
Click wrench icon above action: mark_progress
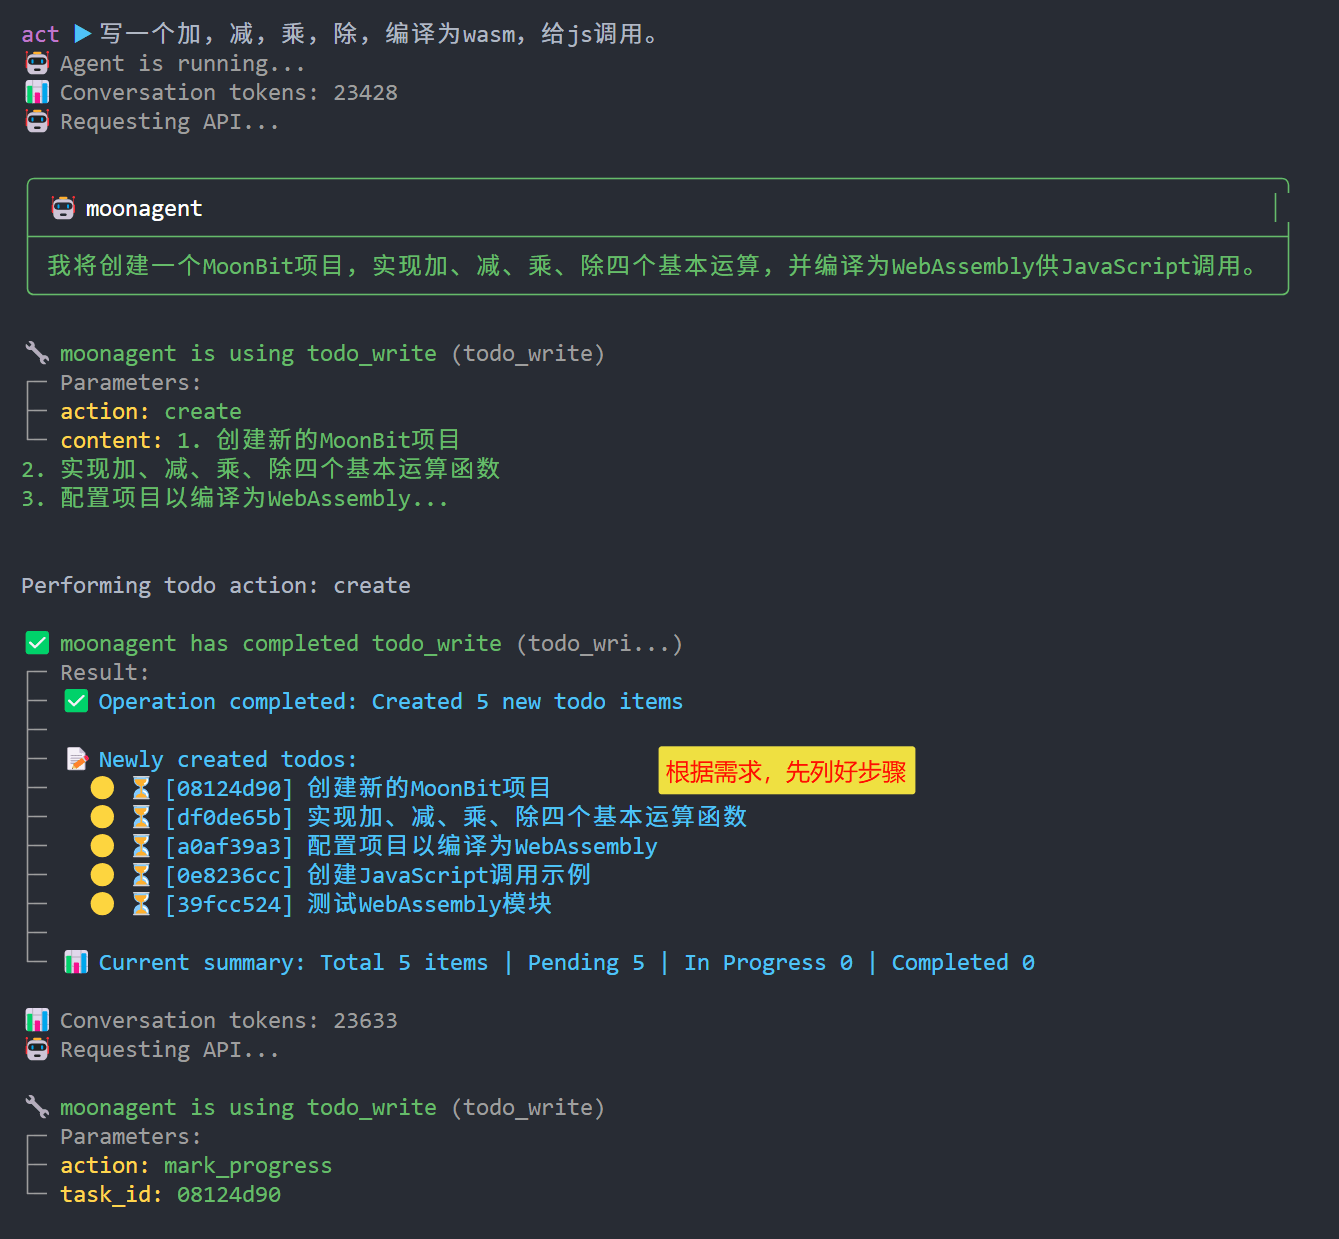coord(37,1107)
